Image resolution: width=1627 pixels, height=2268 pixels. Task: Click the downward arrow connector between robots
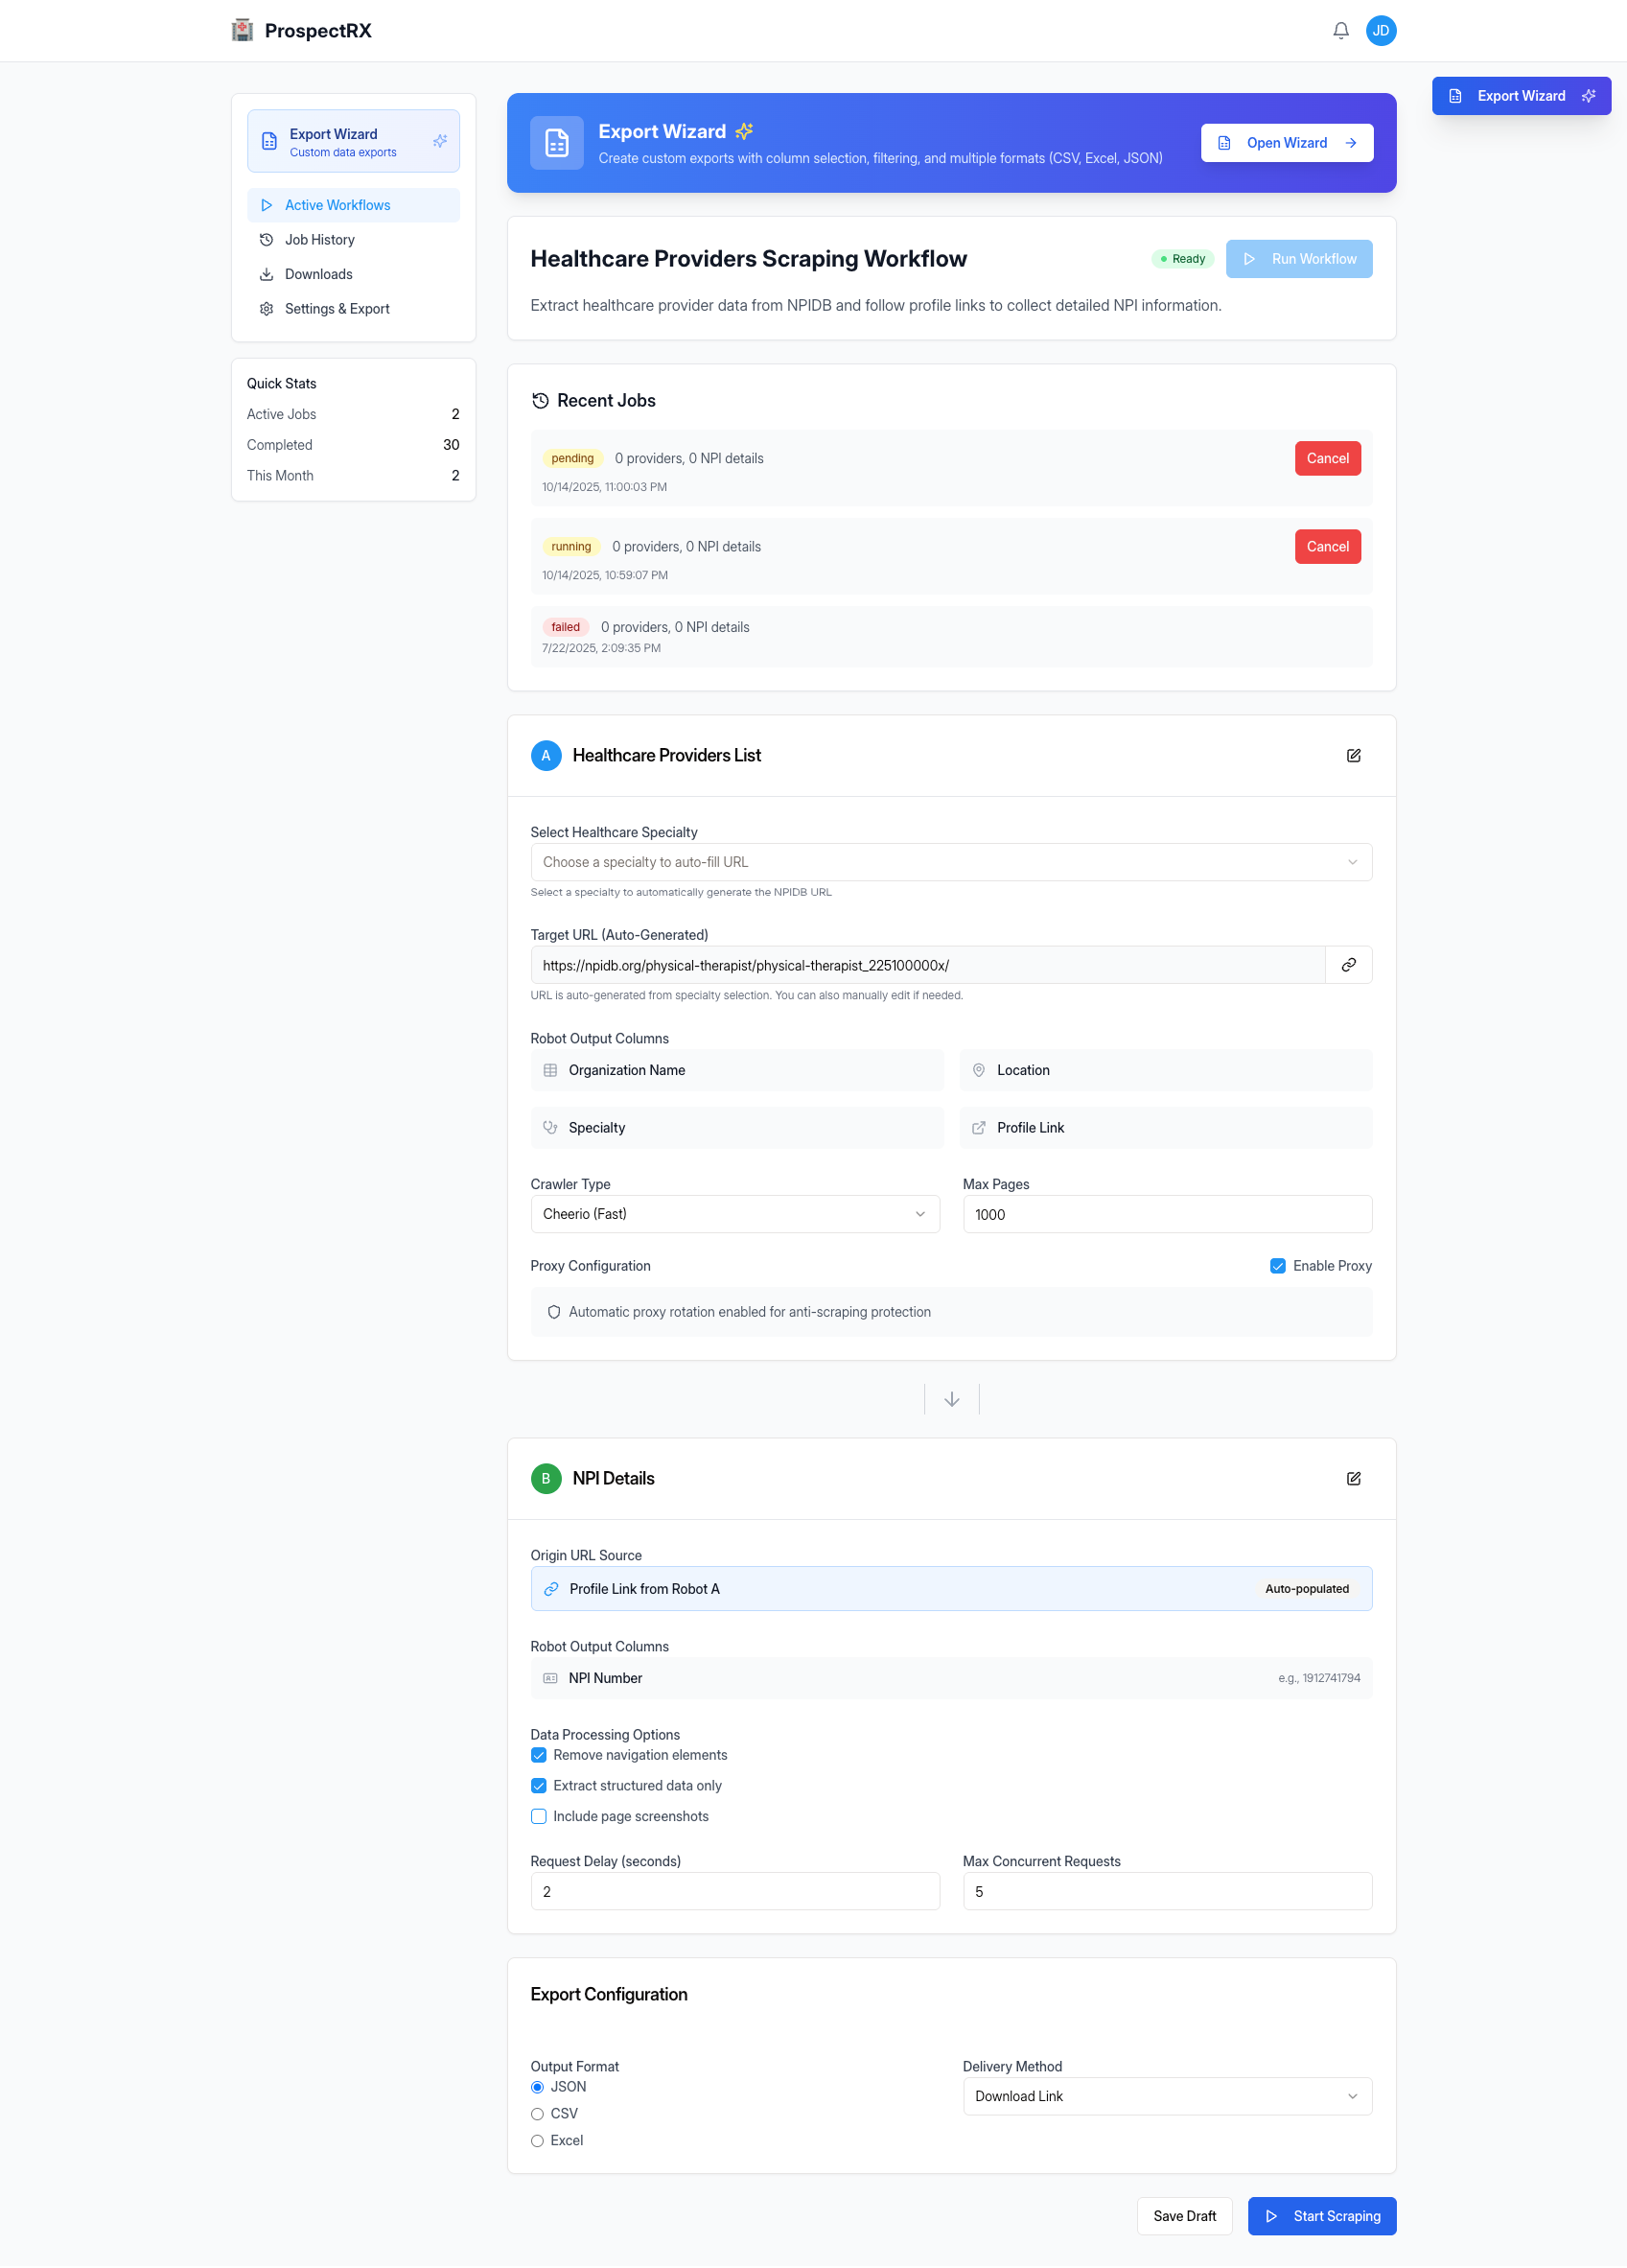[951, 1398]
